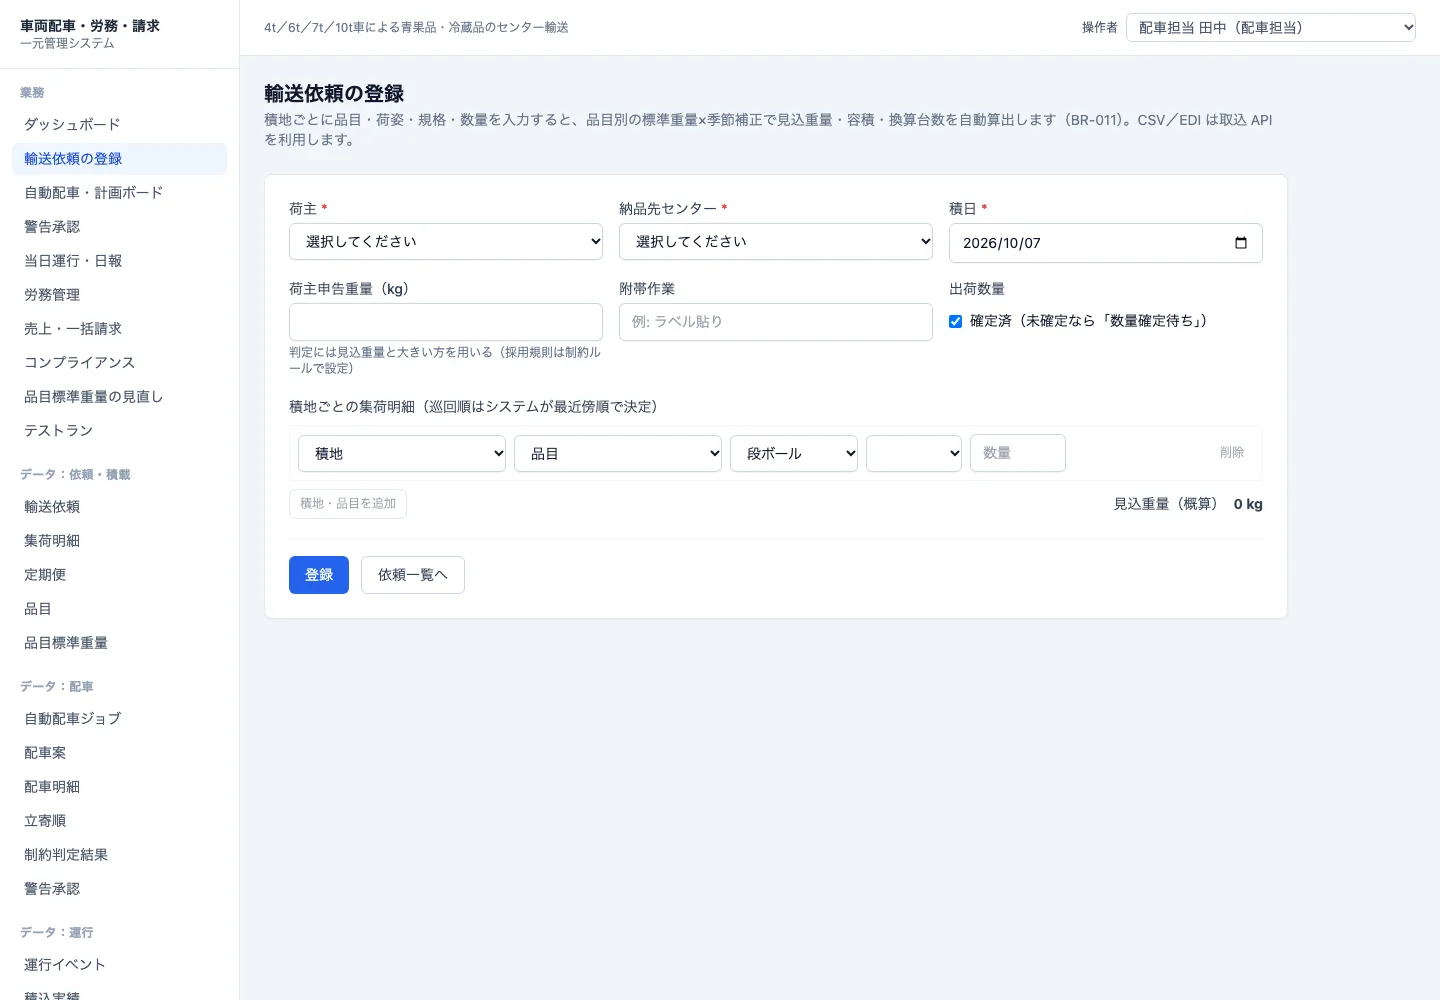The height and width of the screenshot is (1000, 1440).
Task: Go to ダッシュボード in the sidebar
Action: (x=120, y=125)
